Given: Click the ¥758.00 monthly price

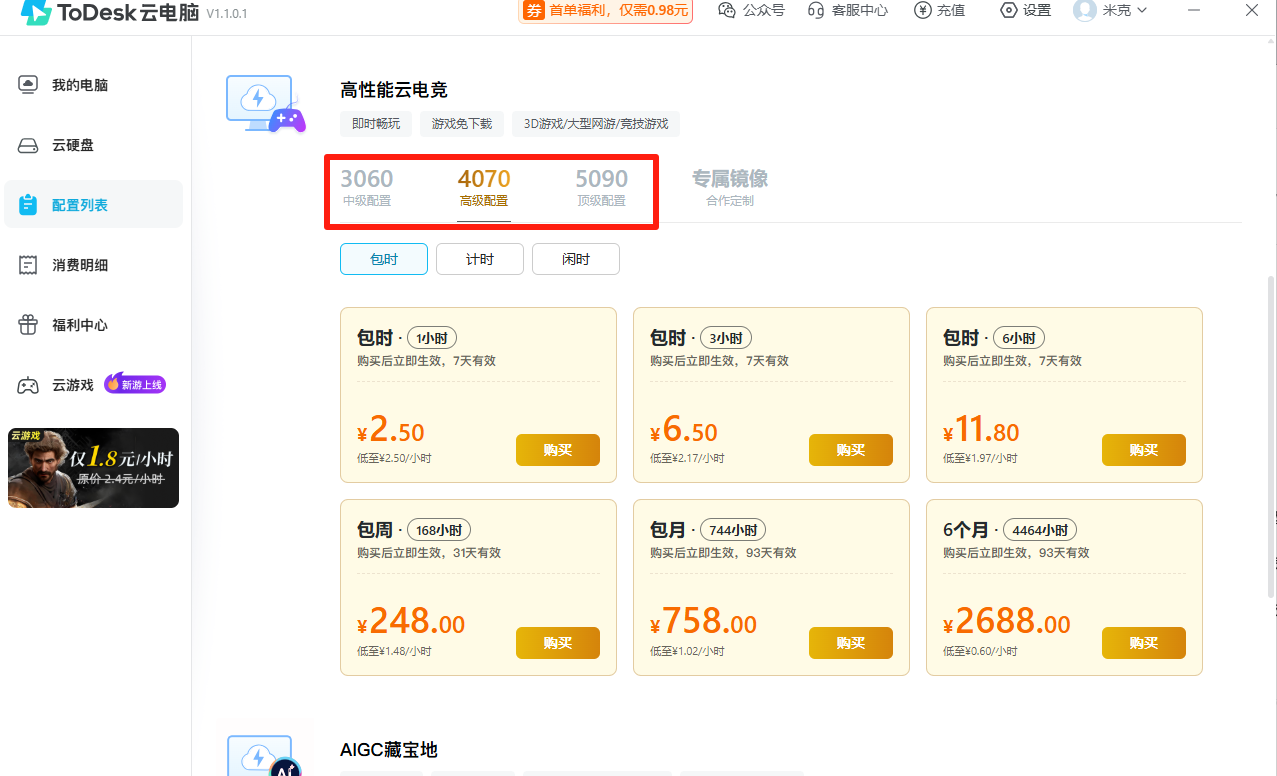Looking at the screenshot, I should [x=704, y=623].
